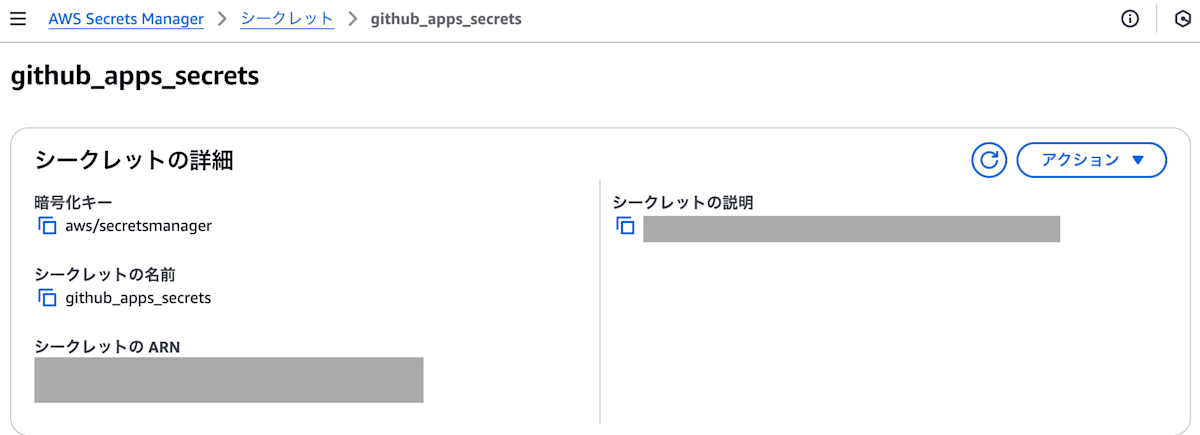
Task: Navigate to the シークレット breadcrumb link
Action: pos(287,19)
